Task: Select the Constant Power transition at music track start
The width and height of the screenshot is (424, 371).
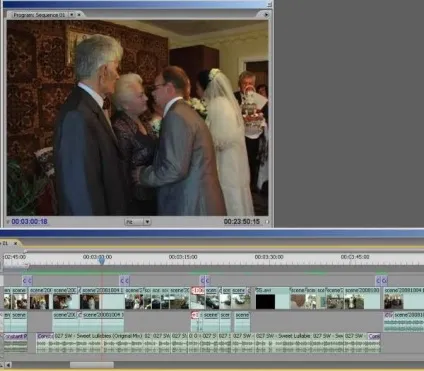Action: (15, 336)
